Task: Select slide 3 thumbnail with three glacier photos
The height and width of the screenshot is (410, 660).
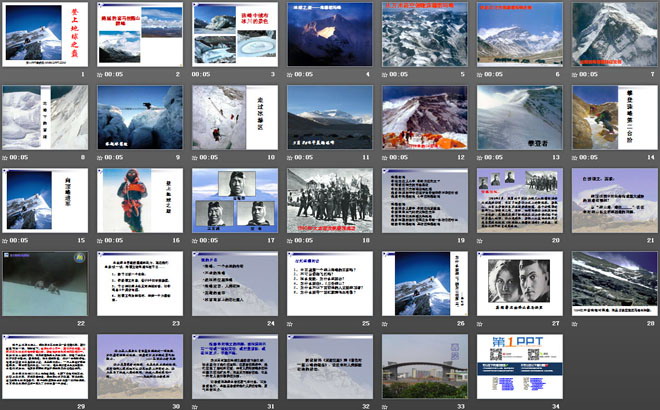Action: point(235,34)
